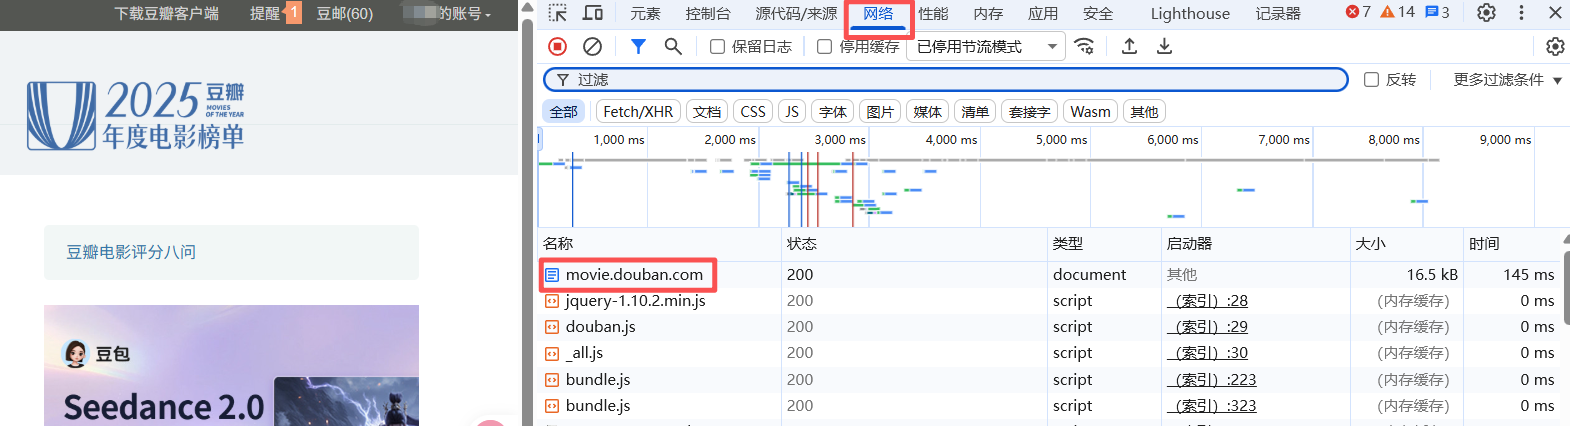Filter requests by Wasm
The height and width of the screenshot is (426, 1570).
coord(1090,112)
